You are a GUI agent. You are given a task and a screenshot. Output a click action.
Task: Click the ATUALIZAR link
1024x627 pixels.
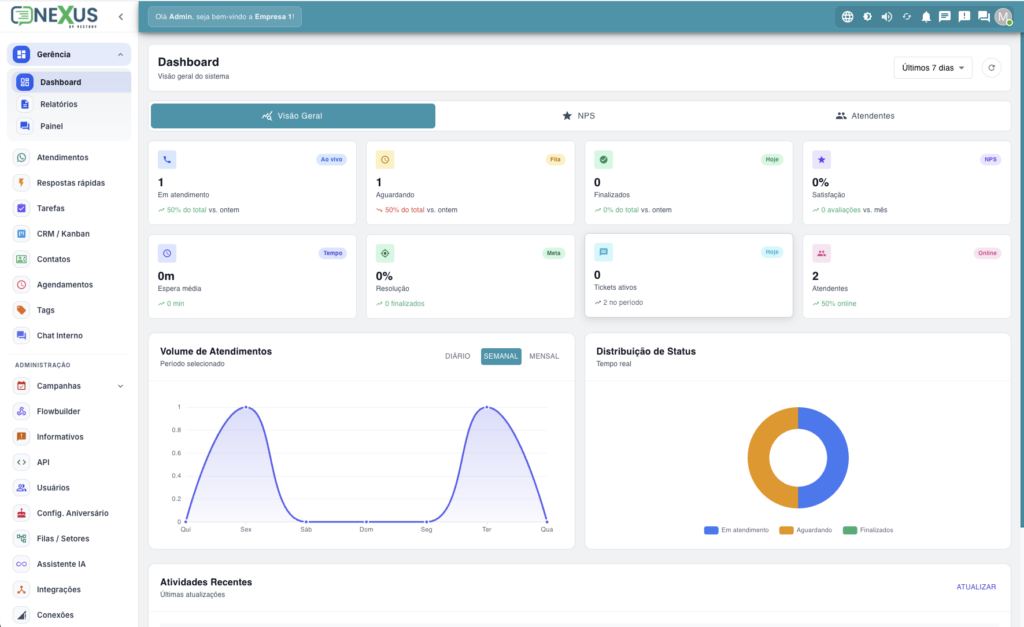coord(976,587)
